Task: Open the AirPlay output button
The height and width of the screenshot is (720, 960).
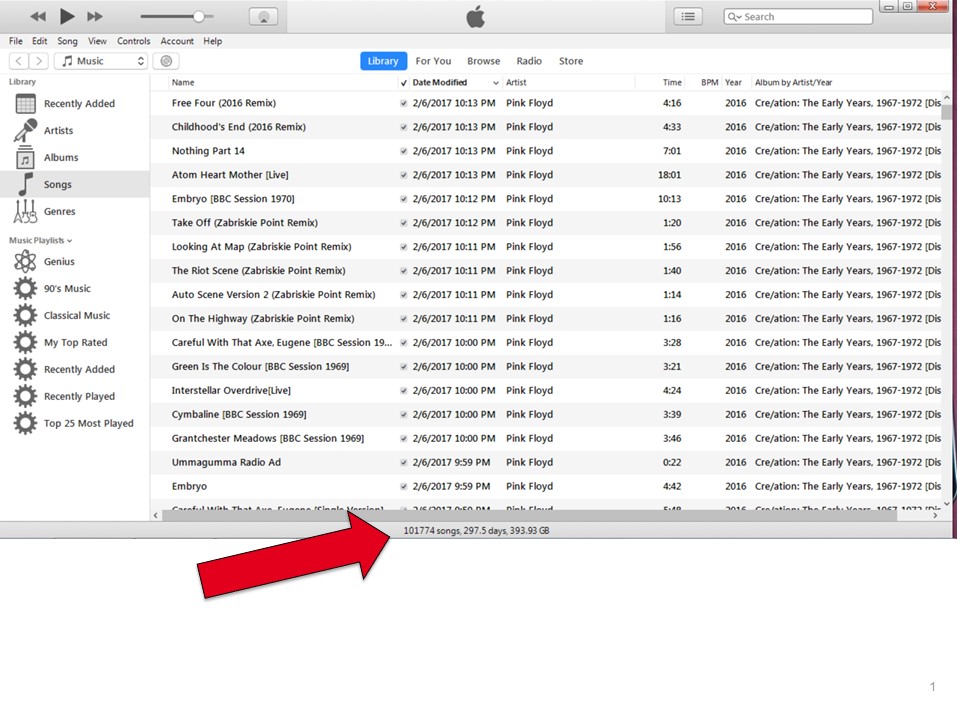Action: click(264, 17)
